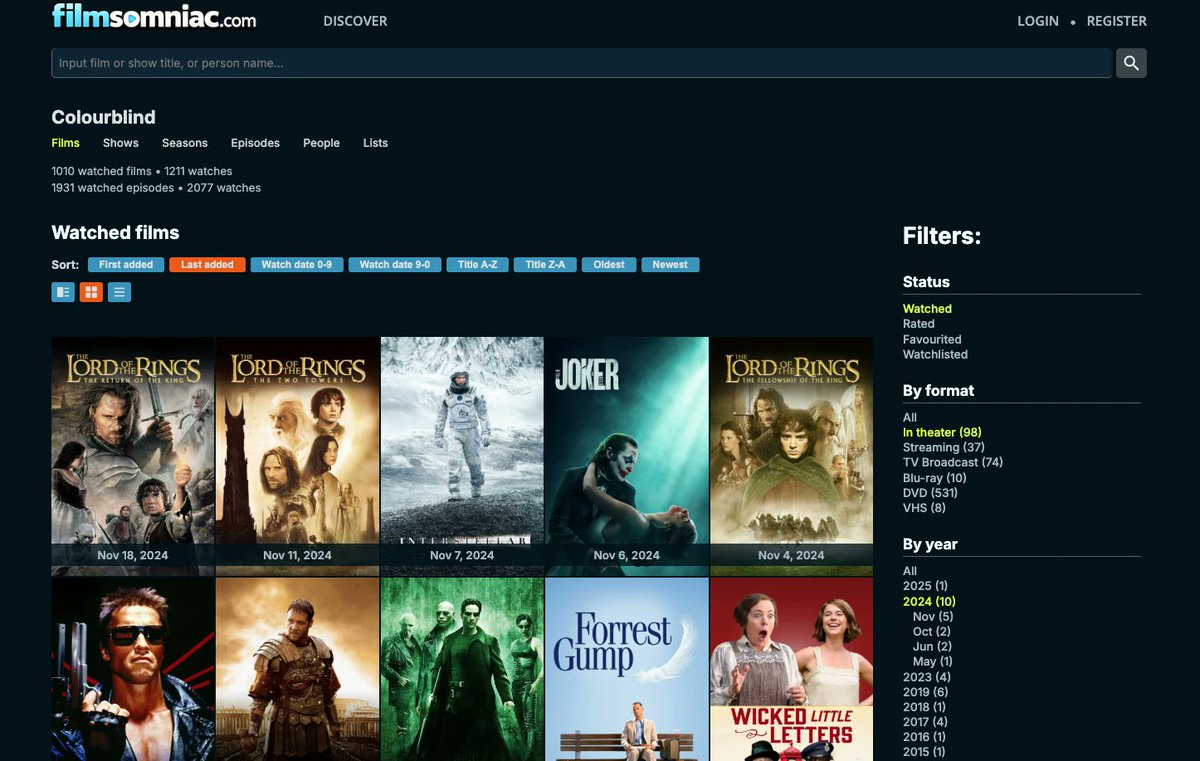Open Fellowship of the Ring poster
Image resolution: width=1200 pixels, height=761 pixels.
pyautogui.click(x=791, y=456)
